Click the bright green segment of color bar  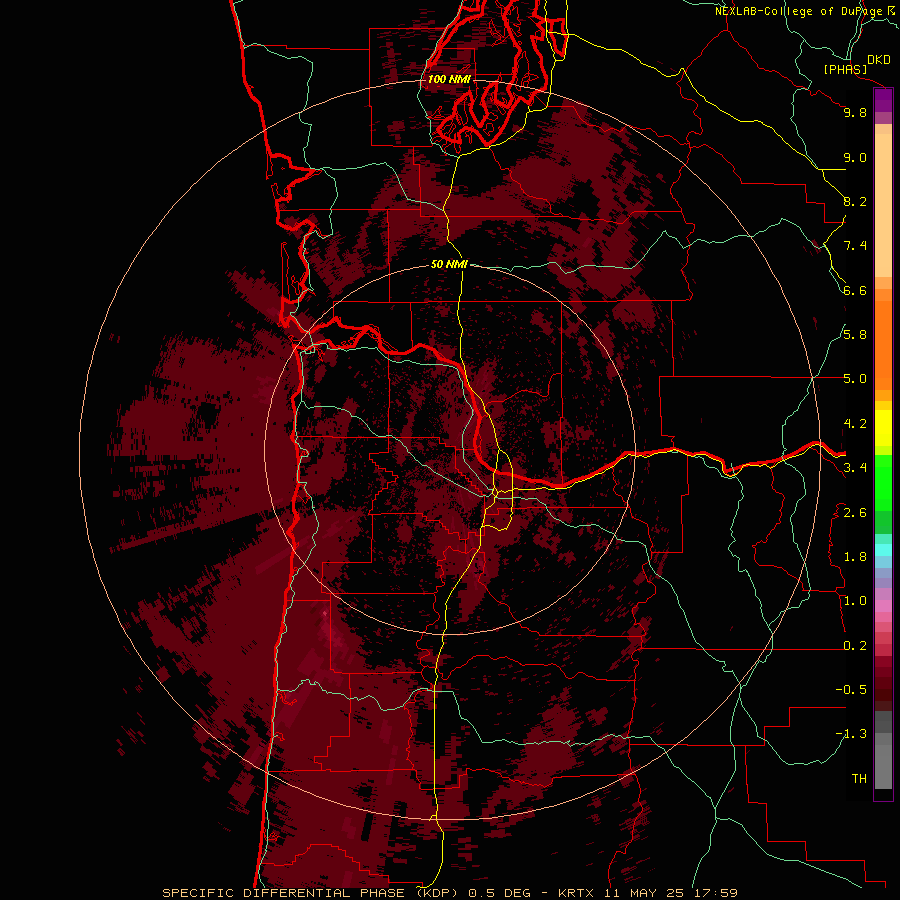tap(883, 482)
